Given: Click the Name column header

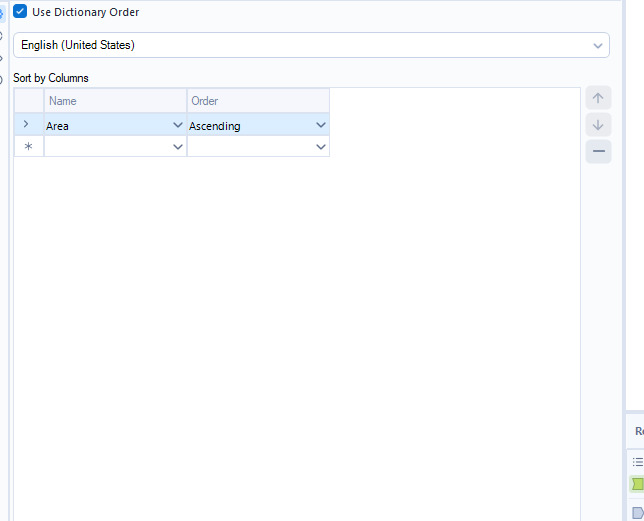Looking at the screenshot, I should (x=115, y=101).
